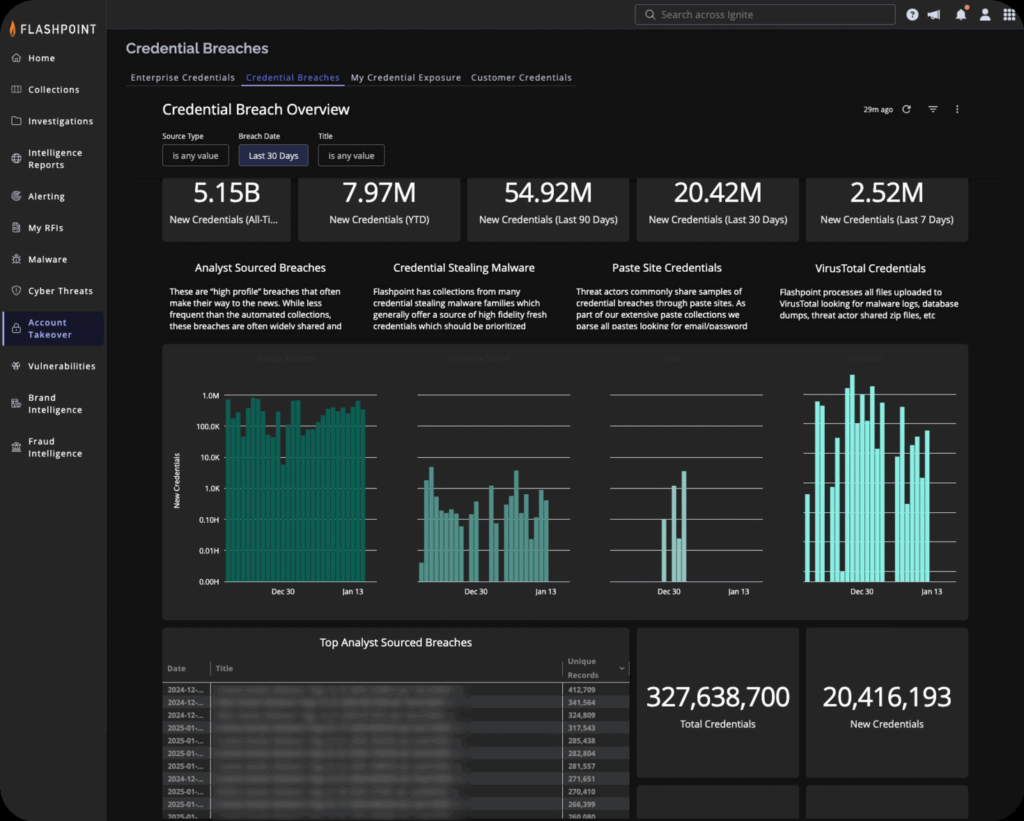The image size is (1024, 821).
Task: Click the Intelligence Reports globe icon
Action: (x=16, y=159)
